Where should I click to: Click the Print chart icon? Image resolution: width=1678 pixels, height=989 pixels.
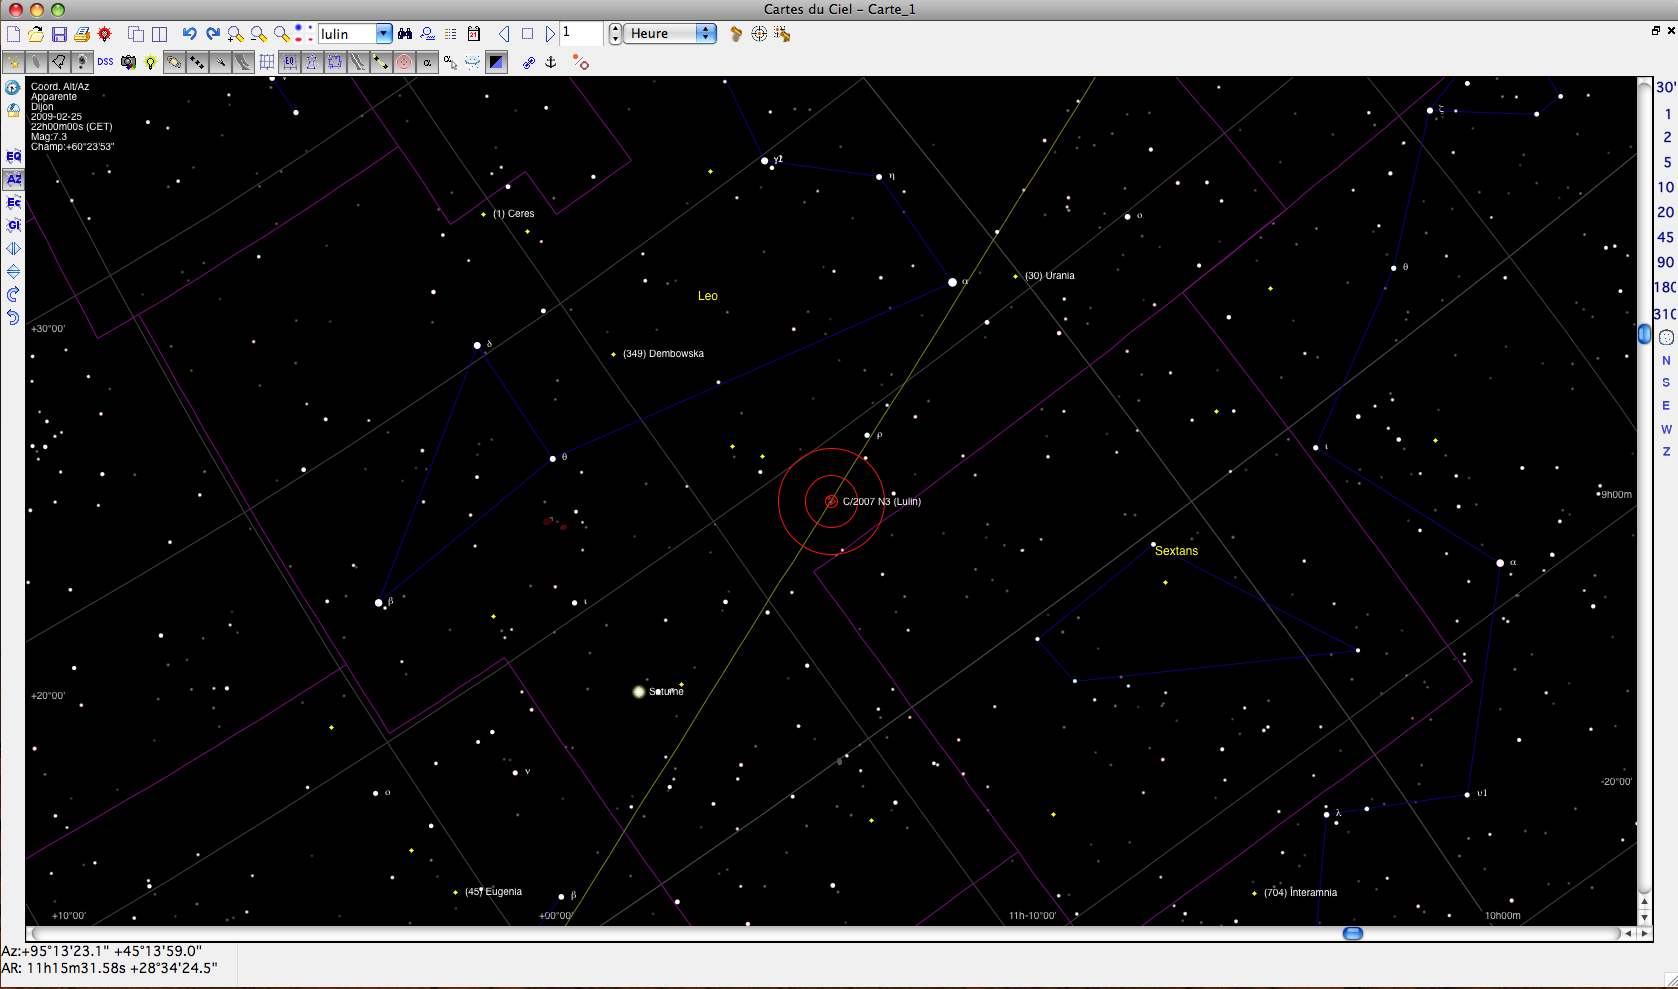tap(82, 34)
